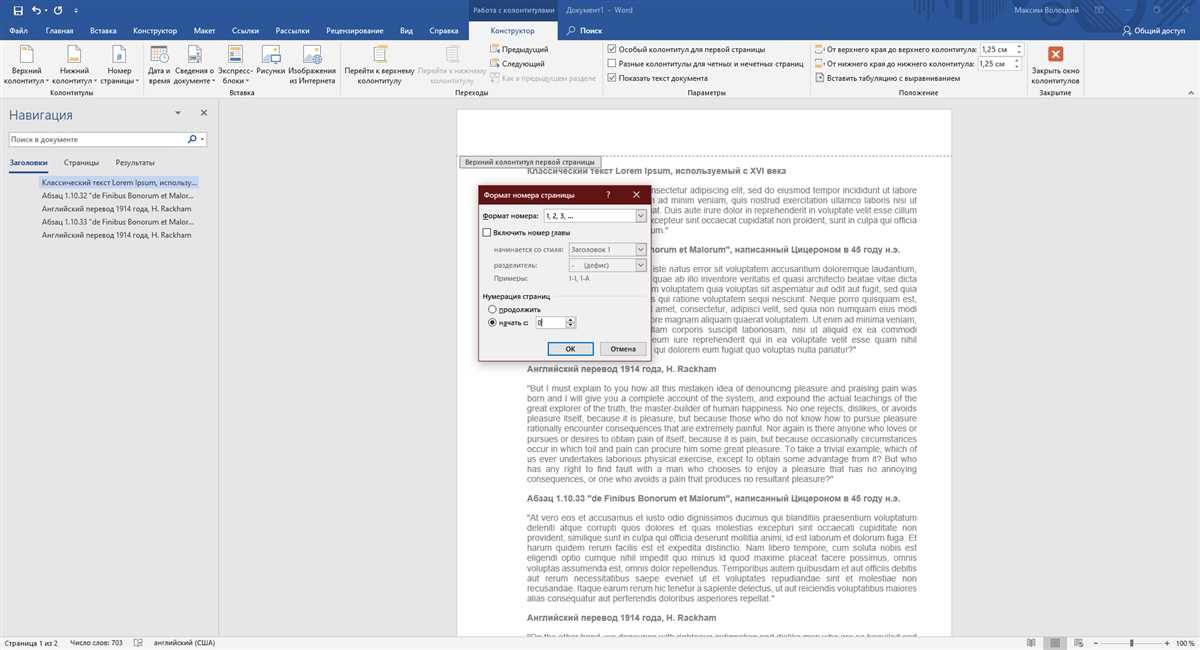Open Навигация pane options arrow
This screenshot has width=1200, height=650.
tap(177, 114)
